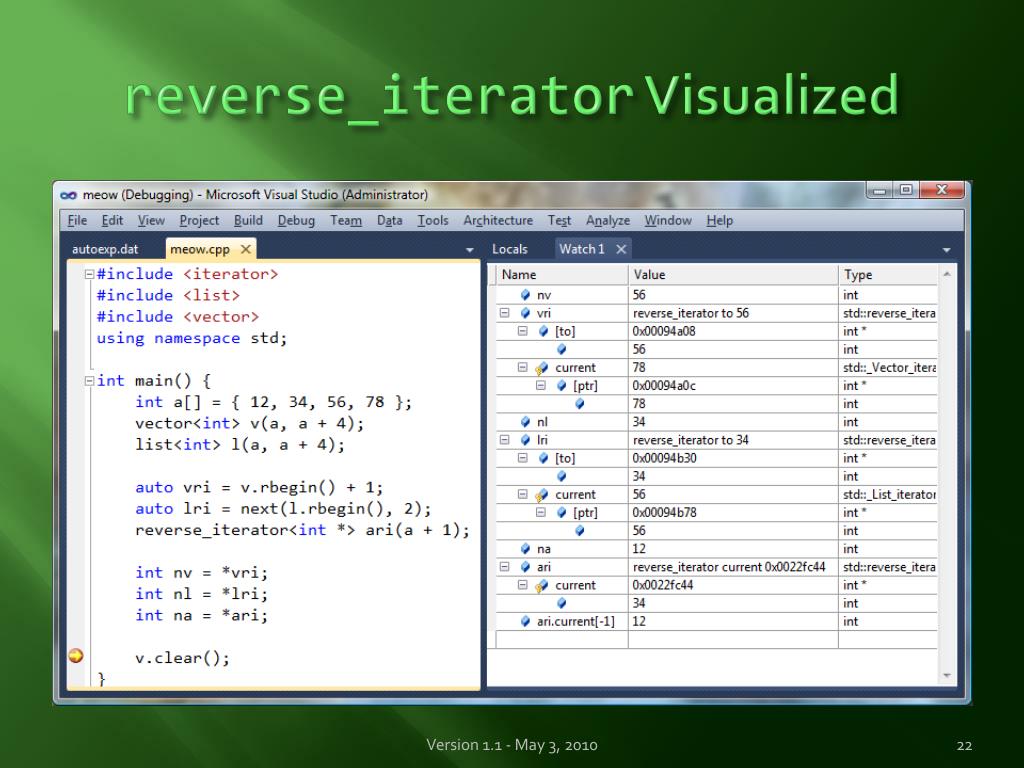Image resolution: width=1024 pixels, height=768 pixels.
Task: Select the meow.cpp editor tab
Action: pyautogui.click(x=200, y=249)
